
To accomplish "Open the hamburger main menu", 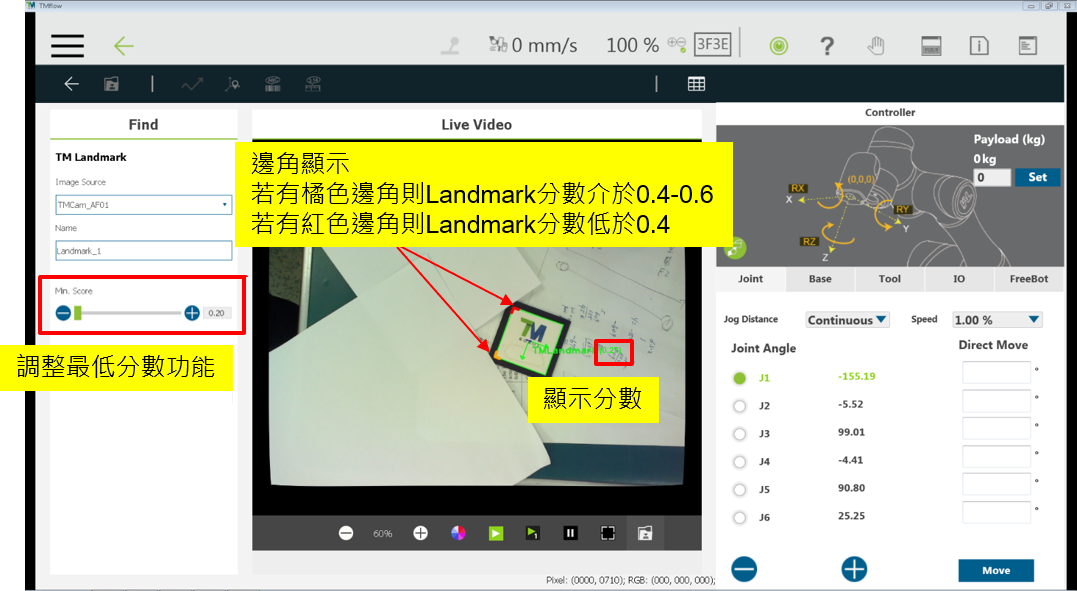I will [x=67, y=46].
